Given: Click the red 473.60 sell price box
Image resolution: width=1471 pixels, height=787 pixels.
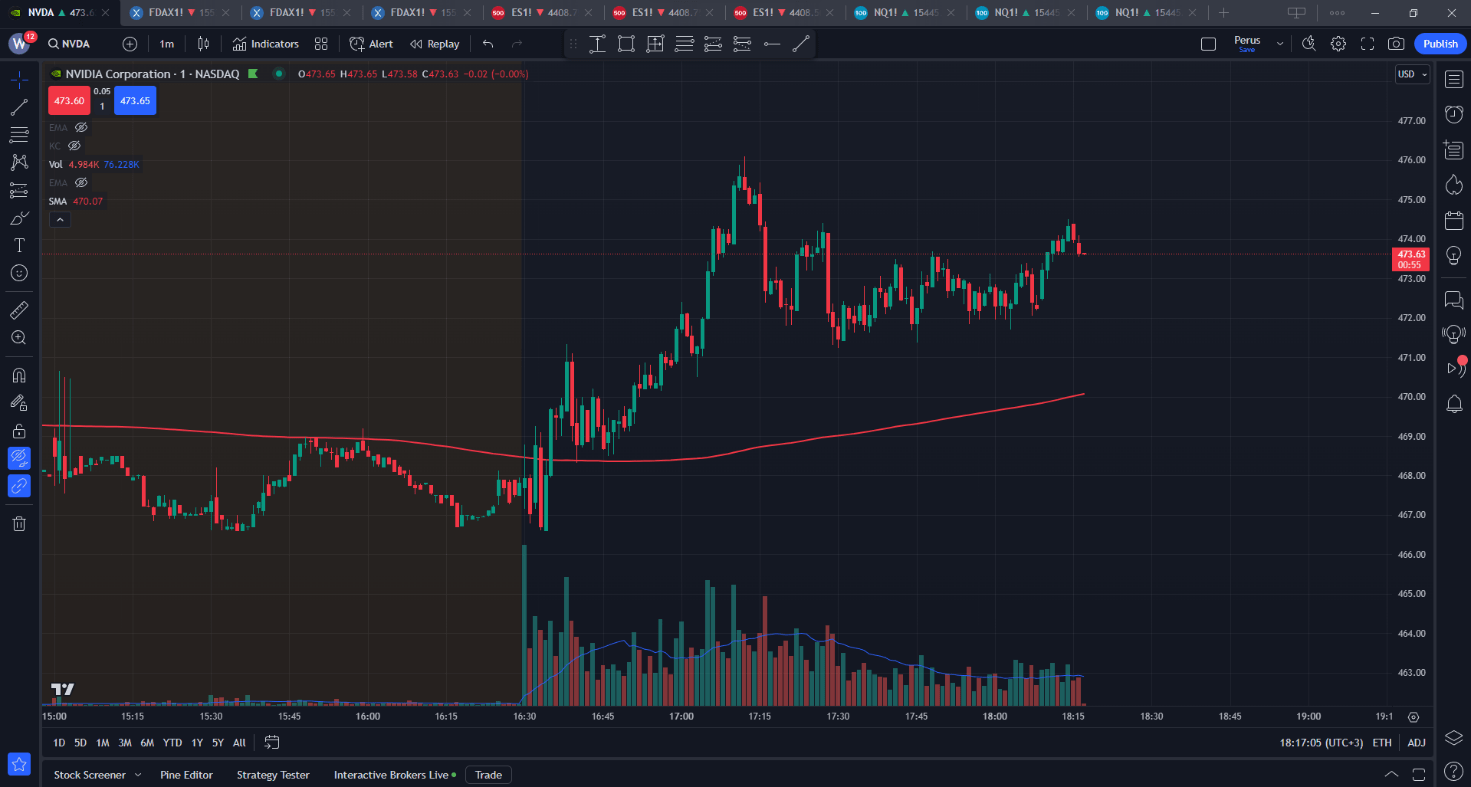Looking at the screenshot, I should pyautogui.click(x=68, y=101).
